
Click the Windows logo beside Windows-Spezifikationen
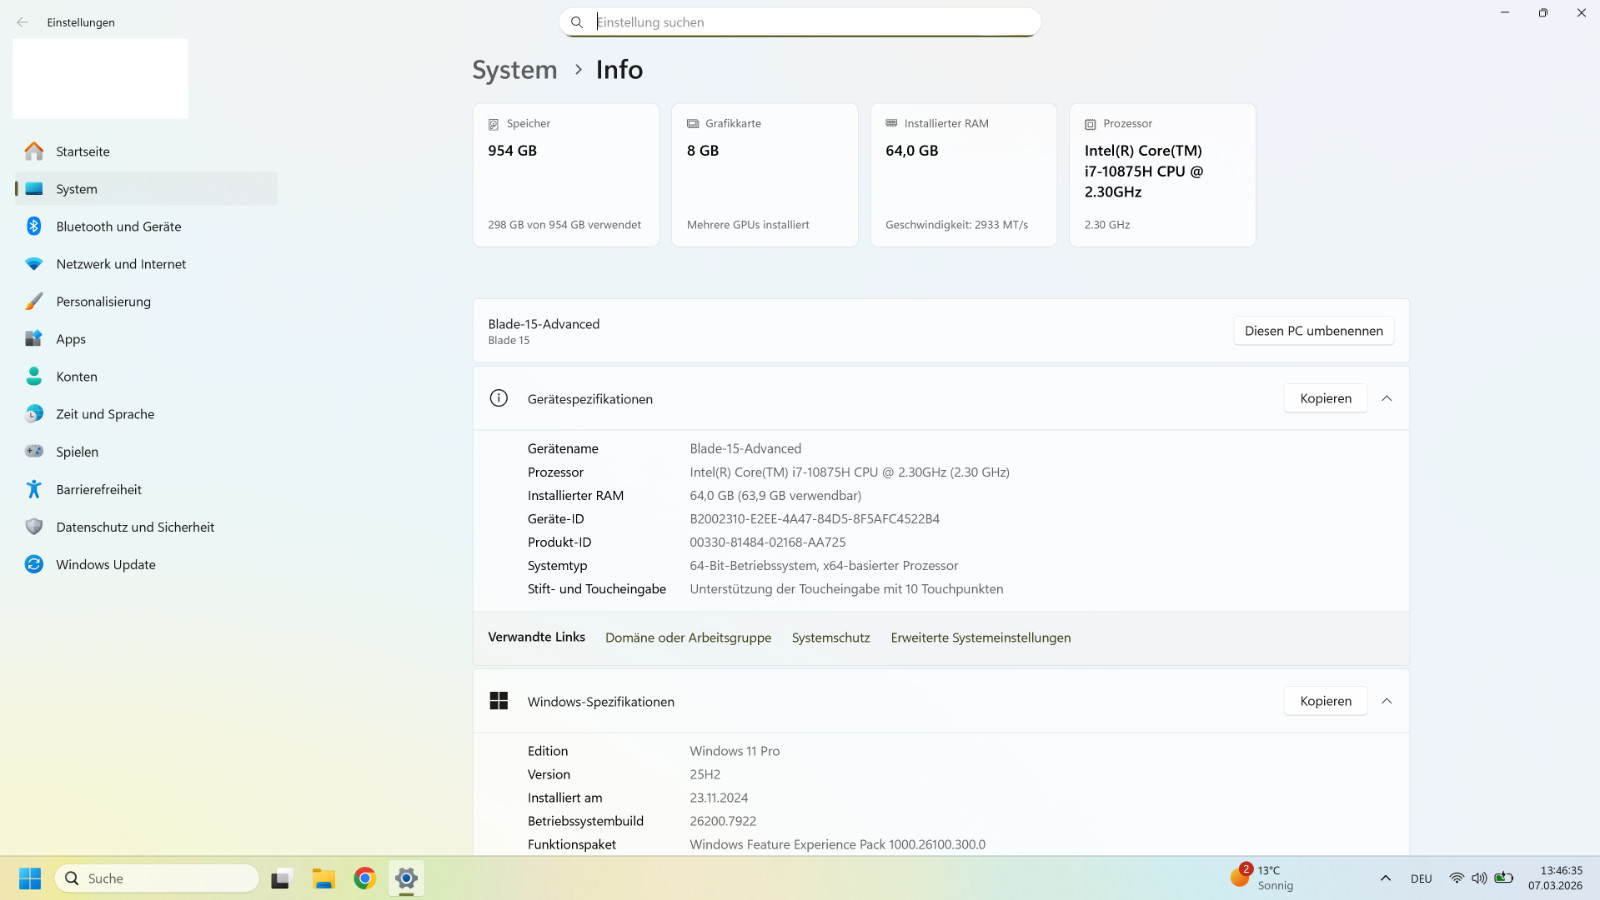499,701
